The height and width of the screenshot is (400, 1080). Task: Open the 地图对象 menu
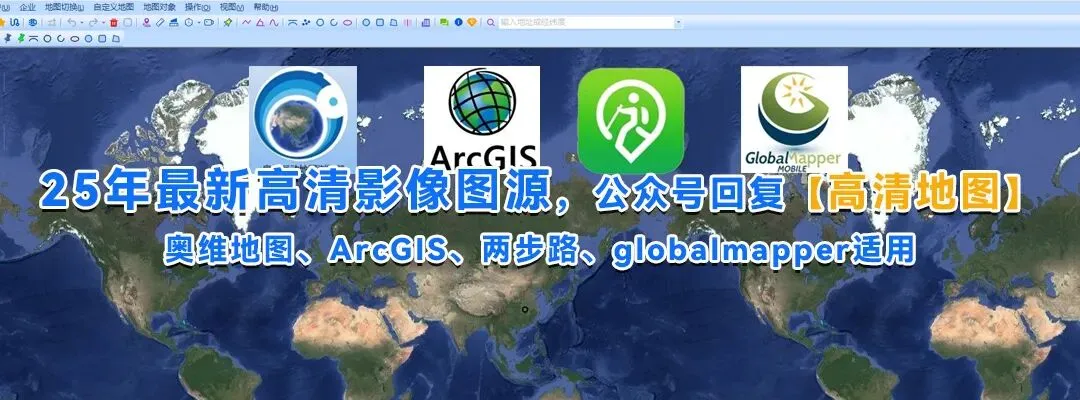click(x=159, y=7)
